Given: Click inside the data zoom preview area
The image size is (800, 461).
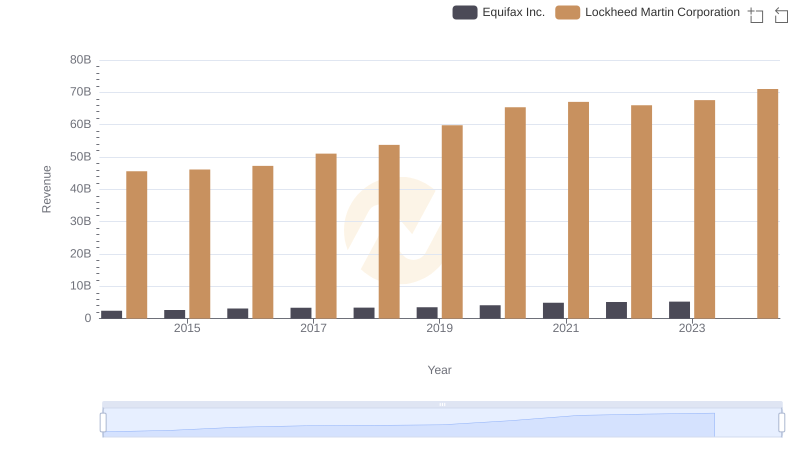Looking at the screenshot, I should coord(442,423).
